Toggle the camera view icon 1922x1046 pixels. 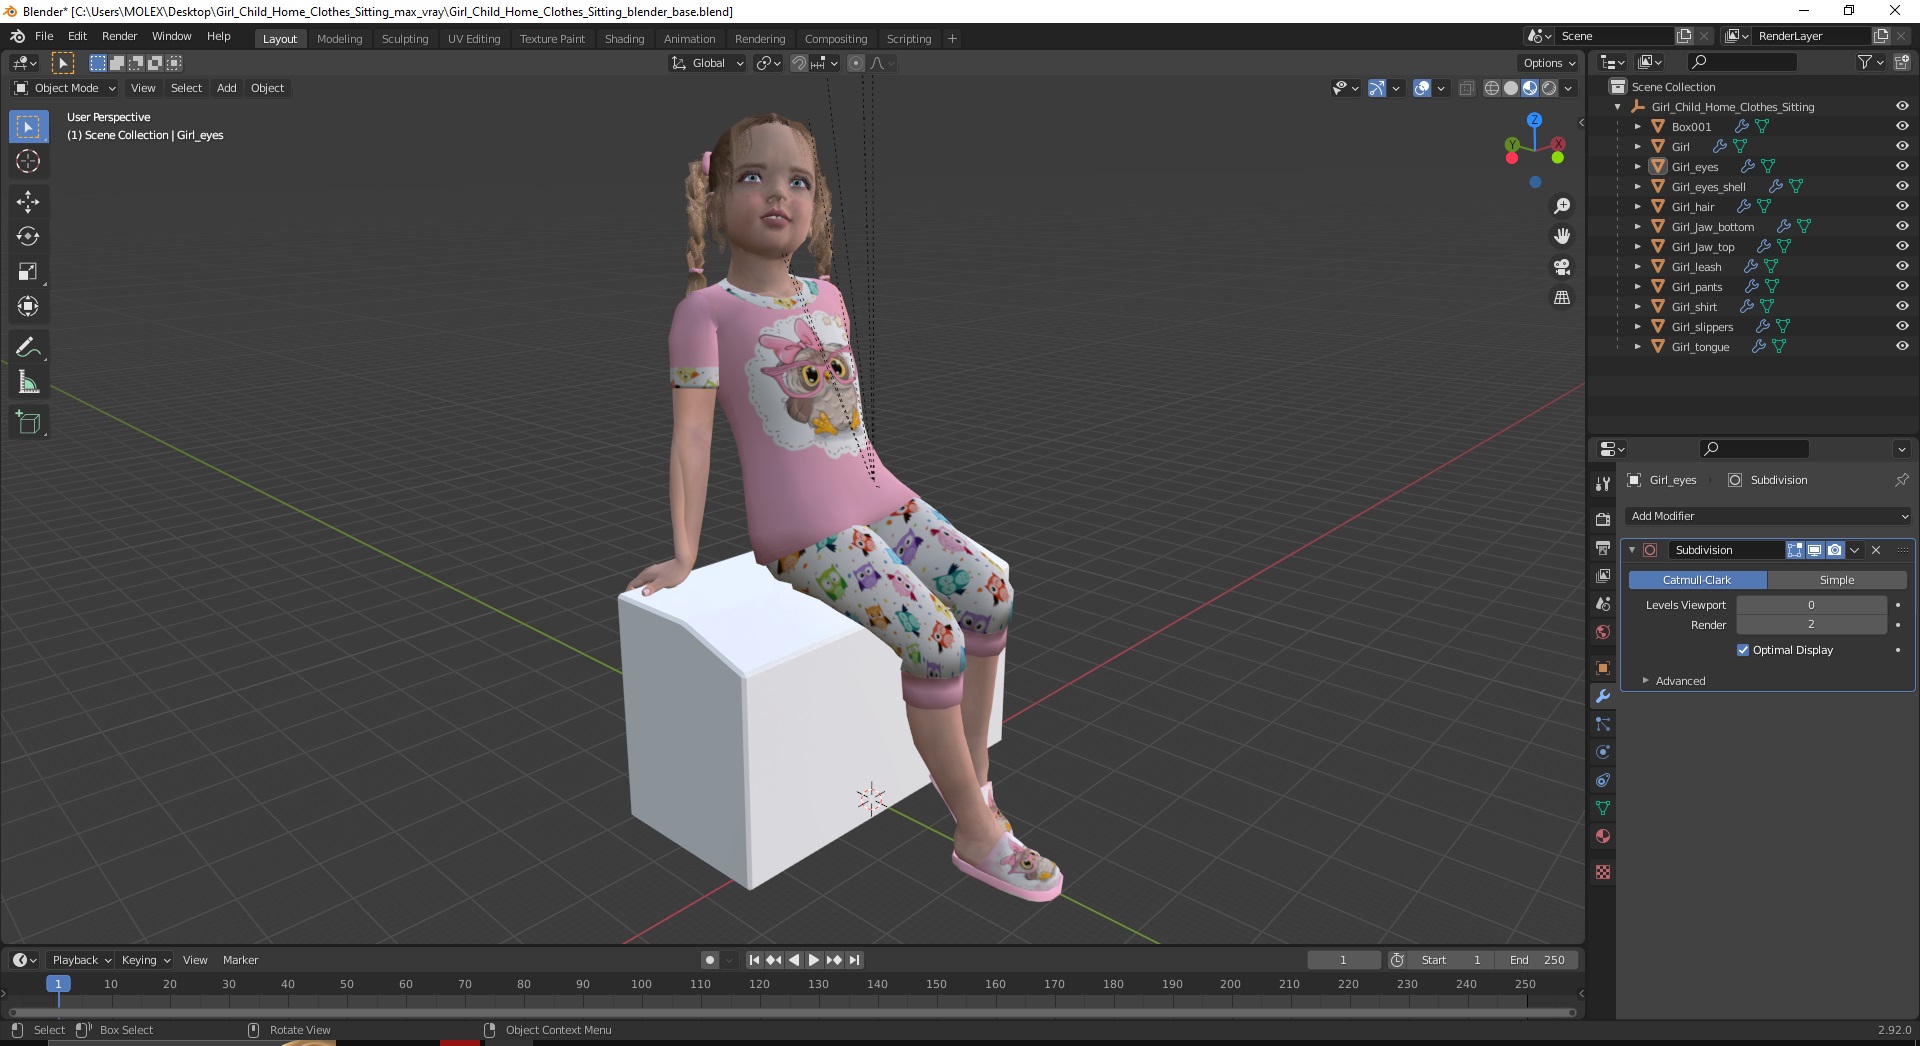pyautogui.click(x=1561, y=268)
